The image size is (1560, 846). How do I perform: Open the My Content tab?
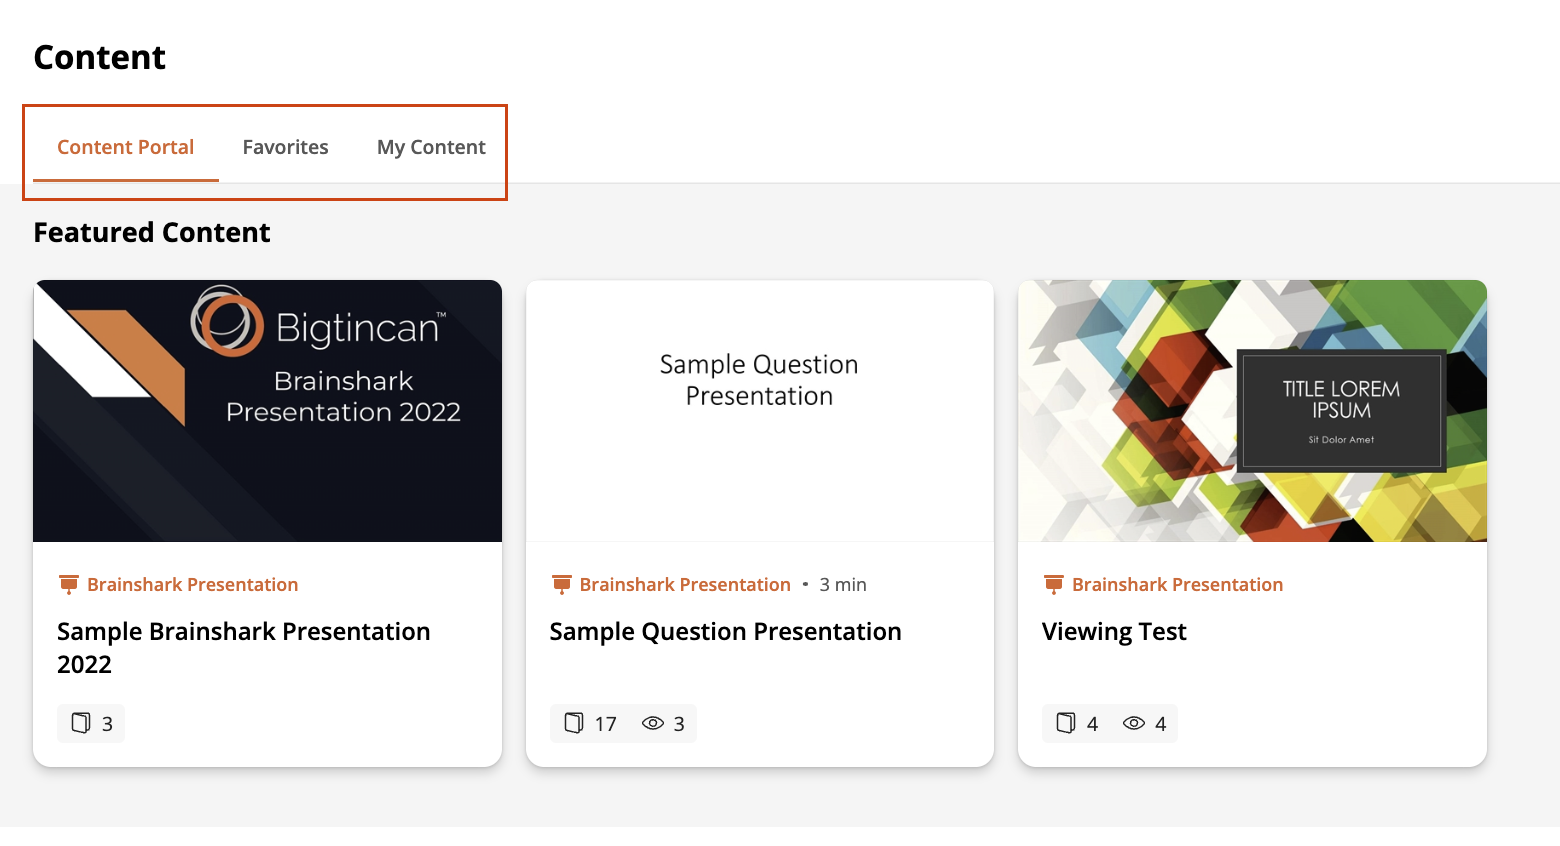click(x=431, y=147)
